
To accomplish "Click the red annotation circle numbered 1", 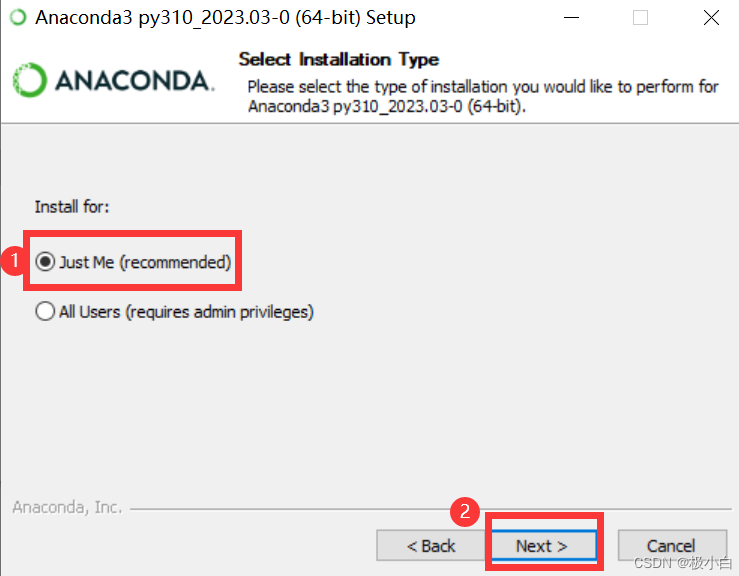I will [14, 260].
